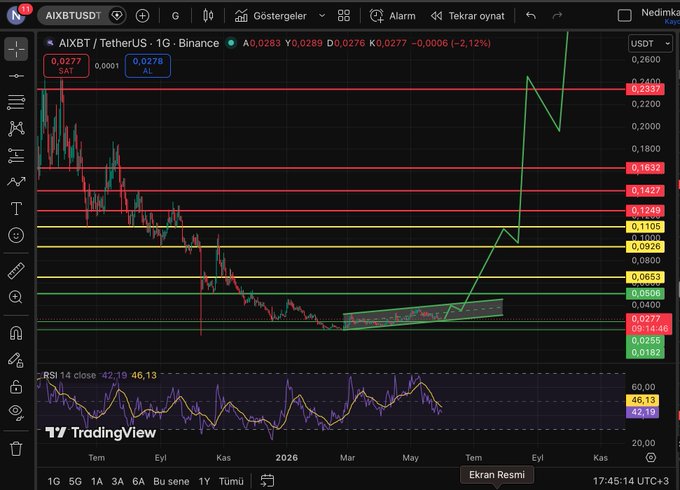The height and width of the screenshot is (490, 680).
Task: Click the 0,0278 AL buy button
Action: click(148, 66)
